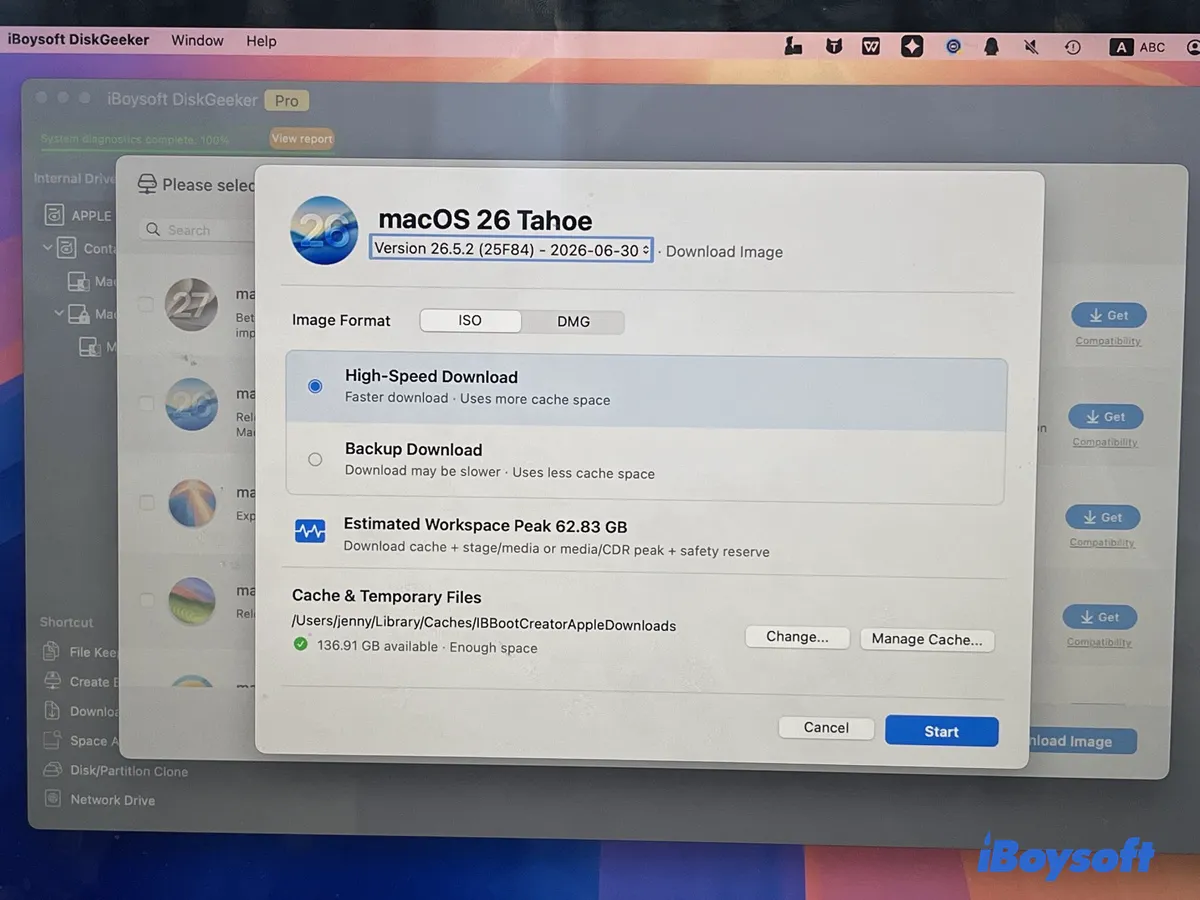Tick the checkbox beside the macOS 27 thumbnail
This screenshot has height=900, width=1200.
coord(146,304)
